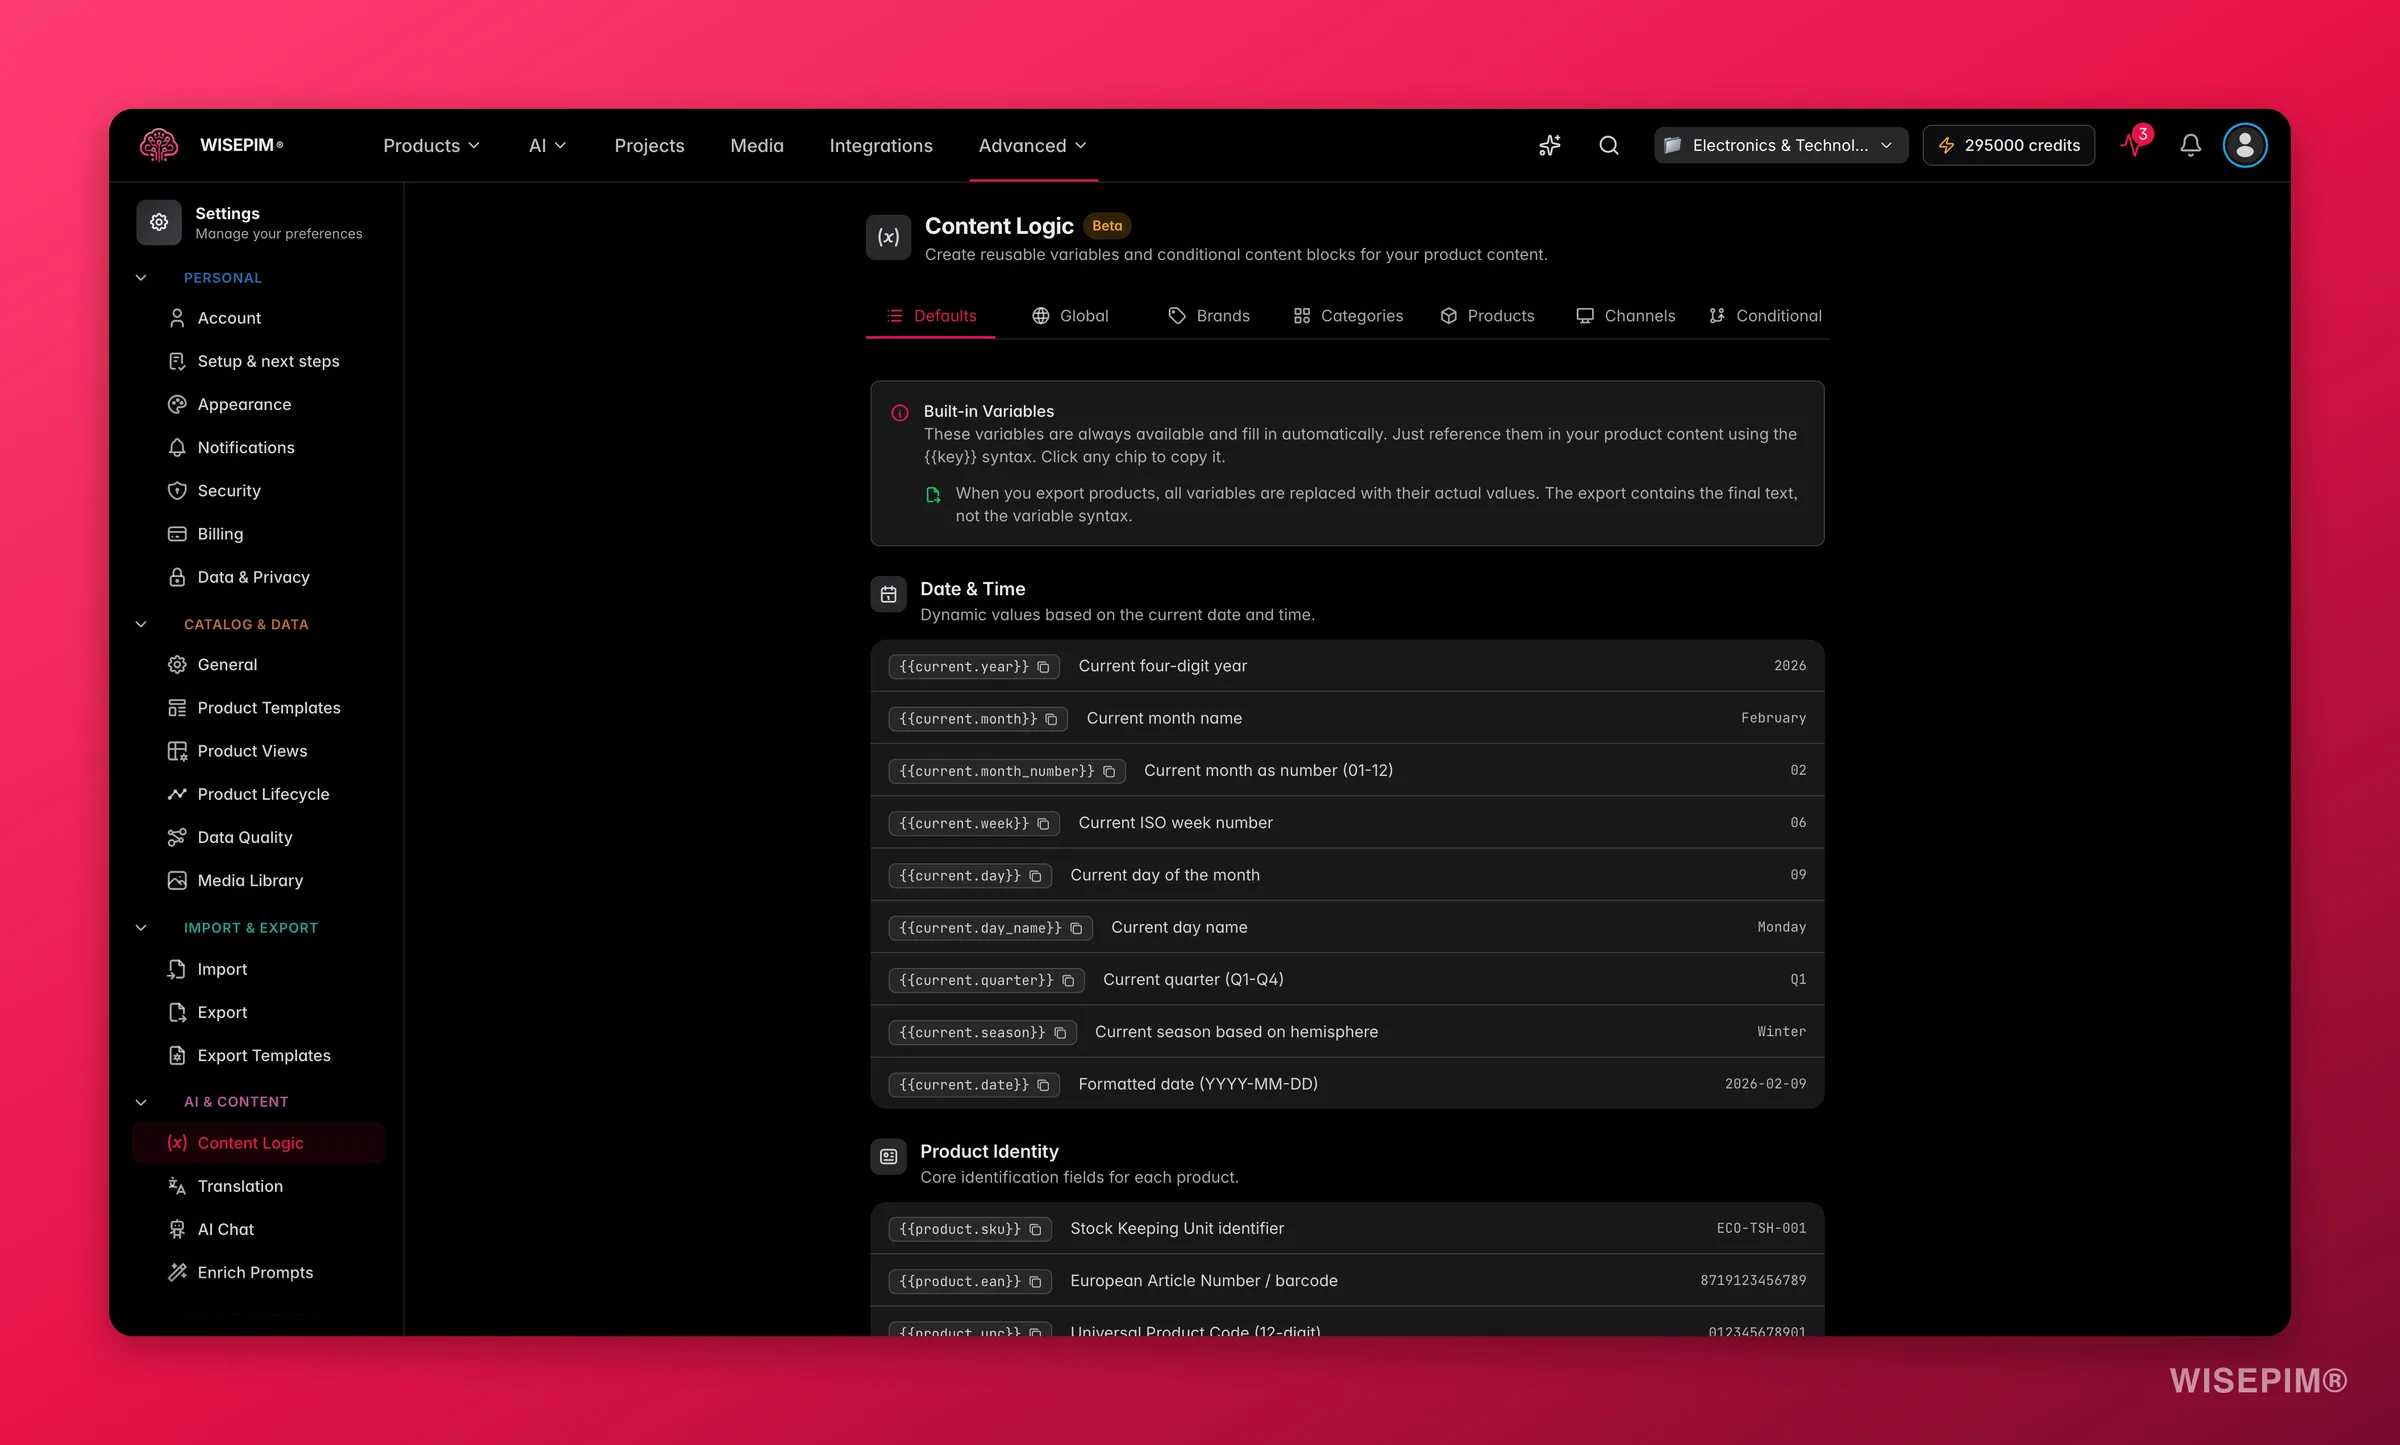The height and width of the screenshot is (1445, 2400).
Task: Copy the {{current.year}} variable chip
Action: pyautogui.click(x=973, y=666)
